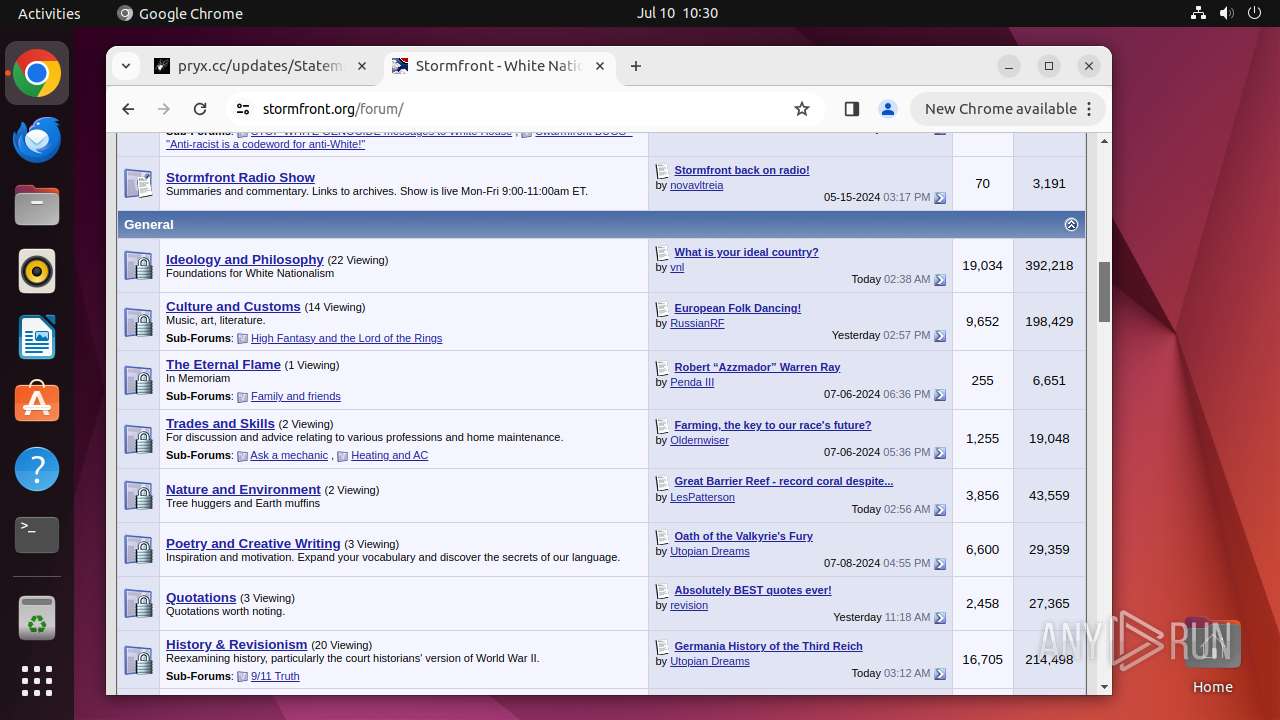Open the Ask a mechanic sub-forum

pos(289,455)
